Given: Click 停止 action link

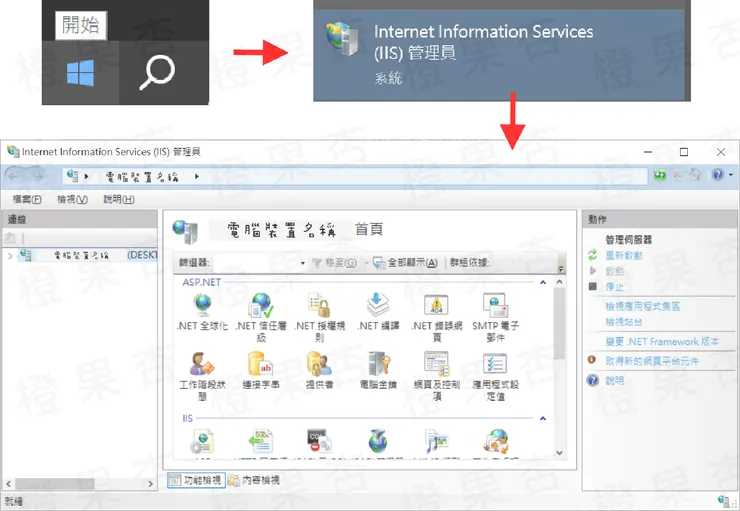Looking at the screenshot, I should 614,286.
